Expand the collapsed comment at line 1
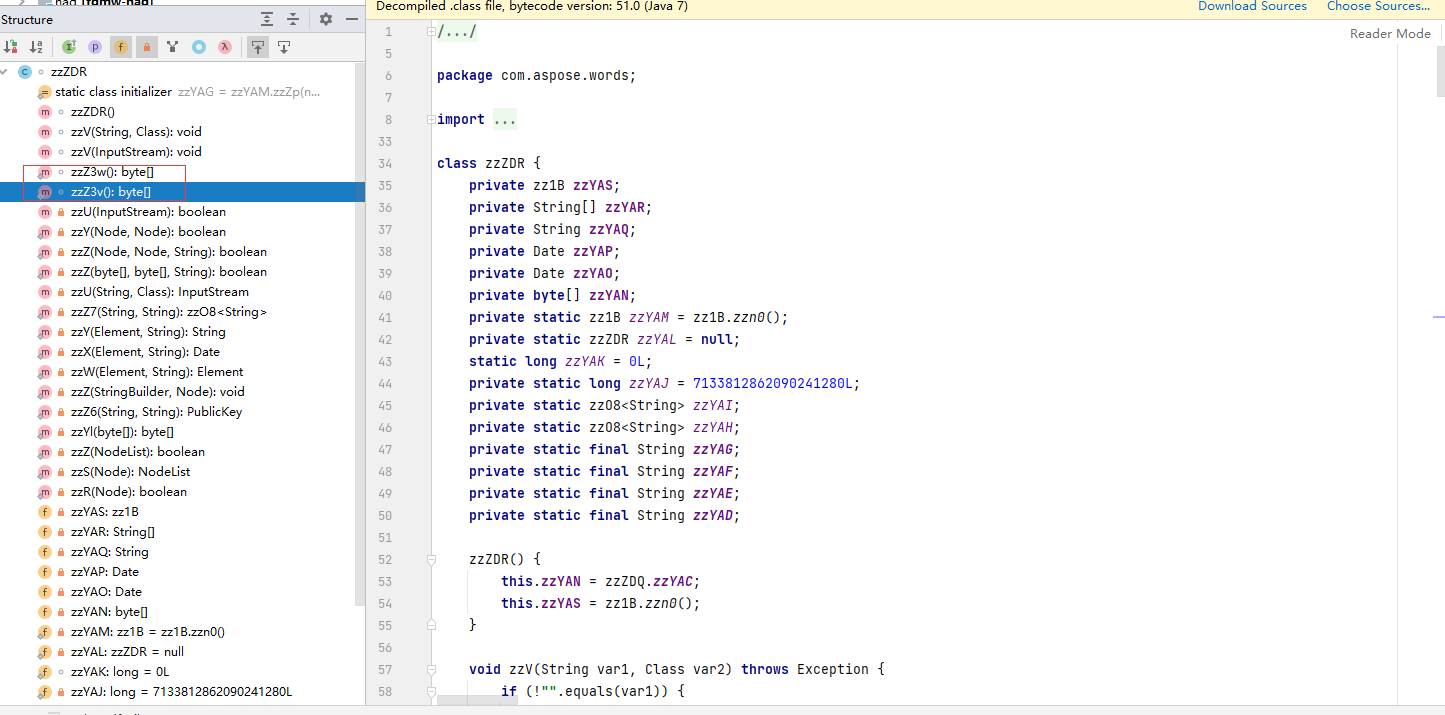 tap(430, 30)
